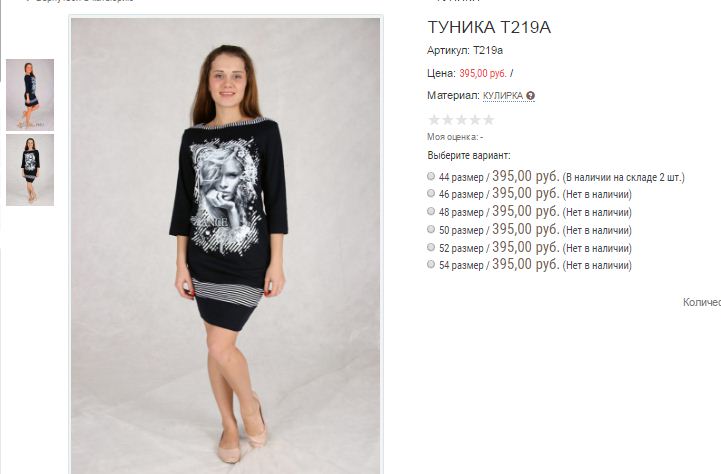The height and width of the screenshot is (474, 721).
Task: Show the front-view tunic thumbnail
Action: point(30,170)
